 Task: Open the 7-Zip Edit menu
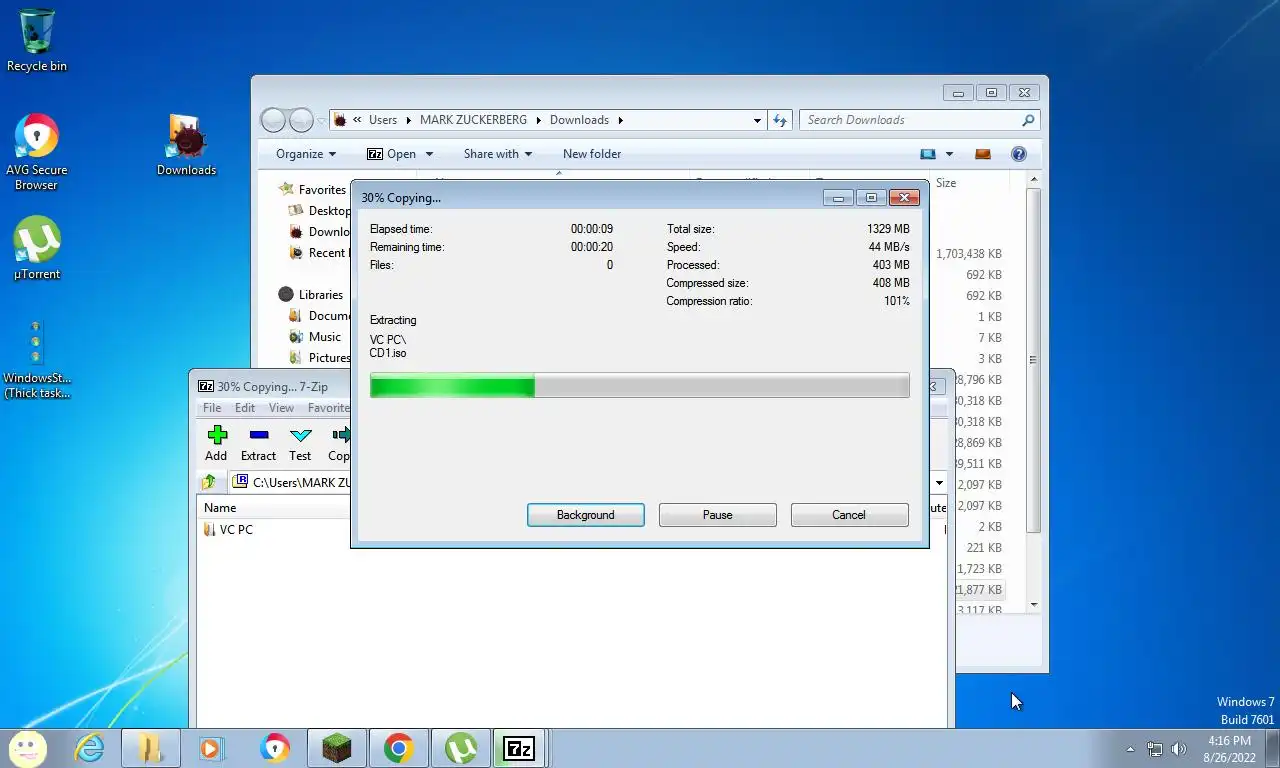pyautogui.click(x=245, y=408)
